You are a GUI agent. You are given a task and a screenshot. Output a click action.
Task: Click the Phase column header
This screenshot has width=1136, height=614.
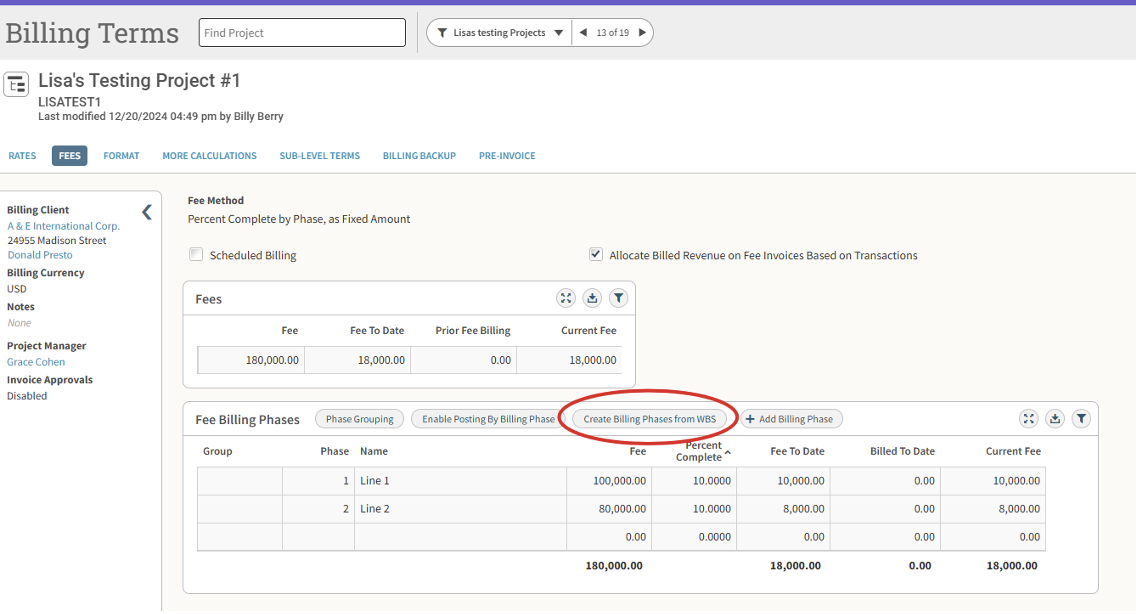335,451
